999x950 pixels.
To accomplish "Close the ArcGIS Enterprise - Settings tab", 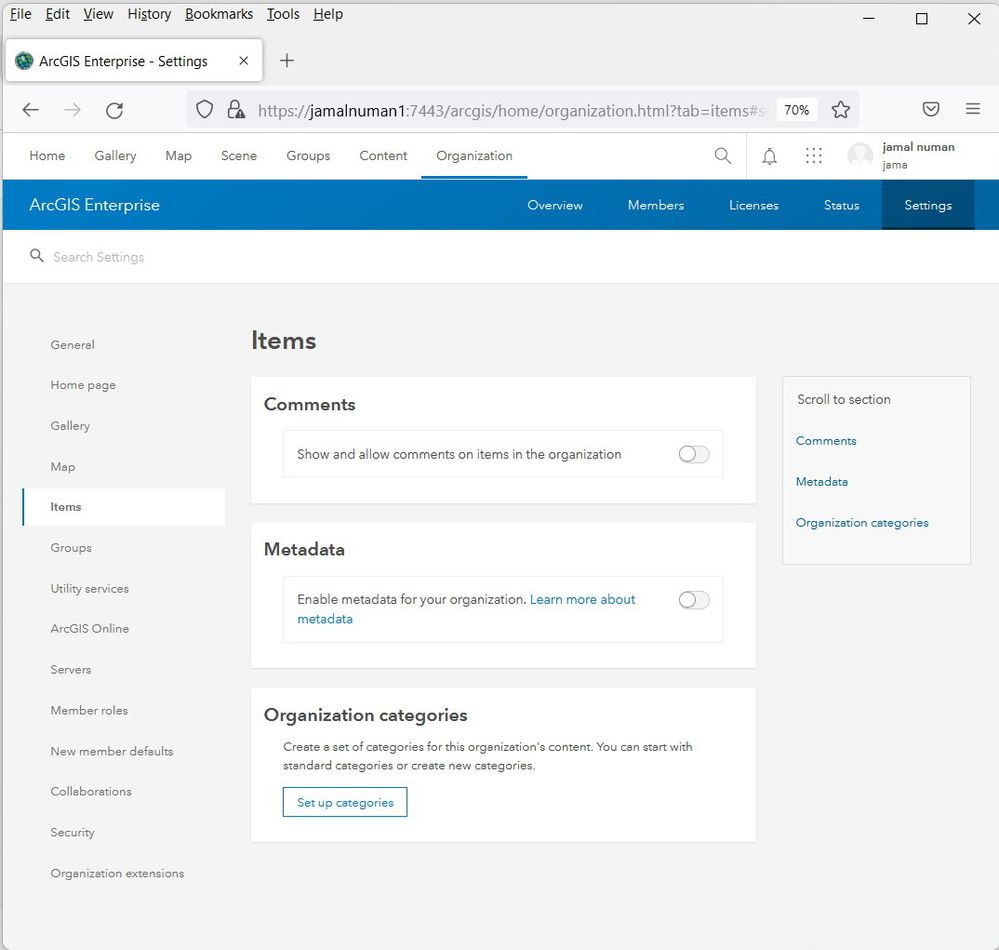I will [x=243, y=61].
